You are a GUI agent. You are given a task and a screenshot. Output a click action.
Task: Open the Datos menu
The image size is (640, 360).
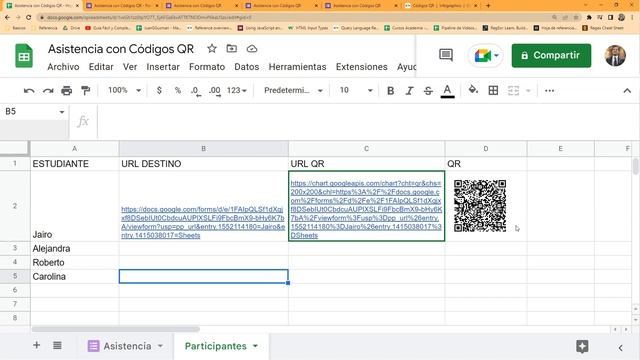247,67
